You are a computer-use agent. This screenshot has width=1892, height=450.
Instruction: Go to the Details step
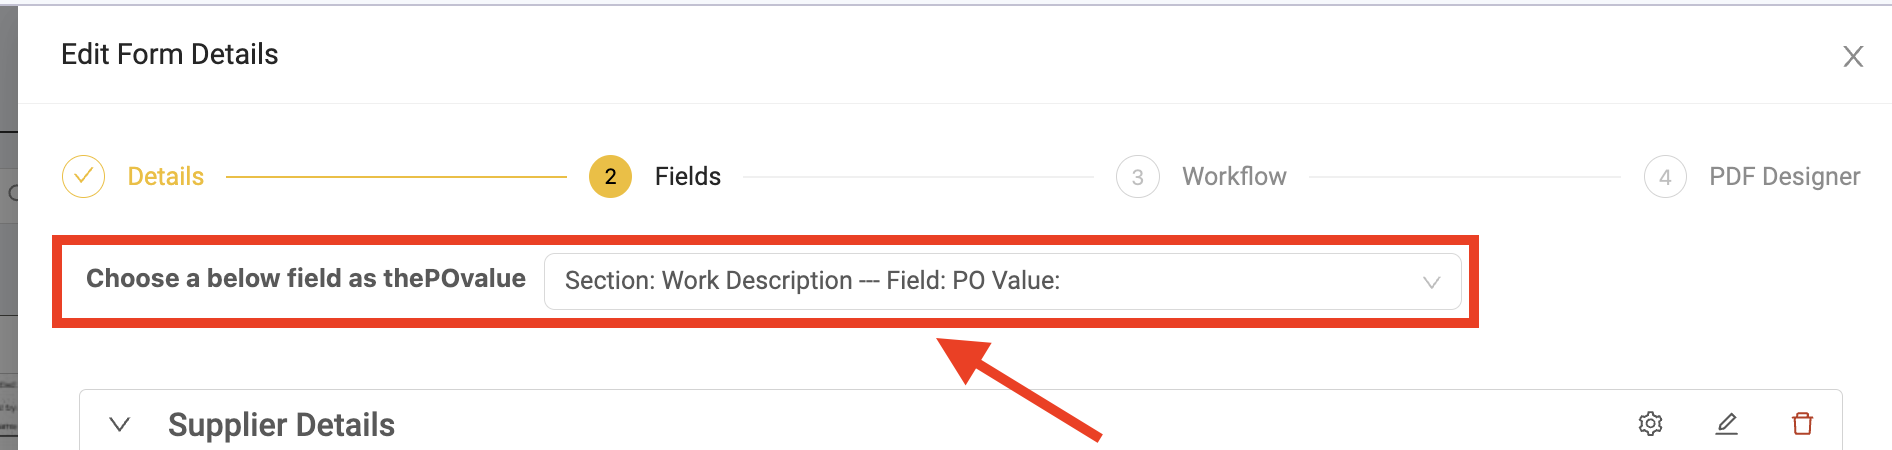pyautogui.click(x=166, y=177)
